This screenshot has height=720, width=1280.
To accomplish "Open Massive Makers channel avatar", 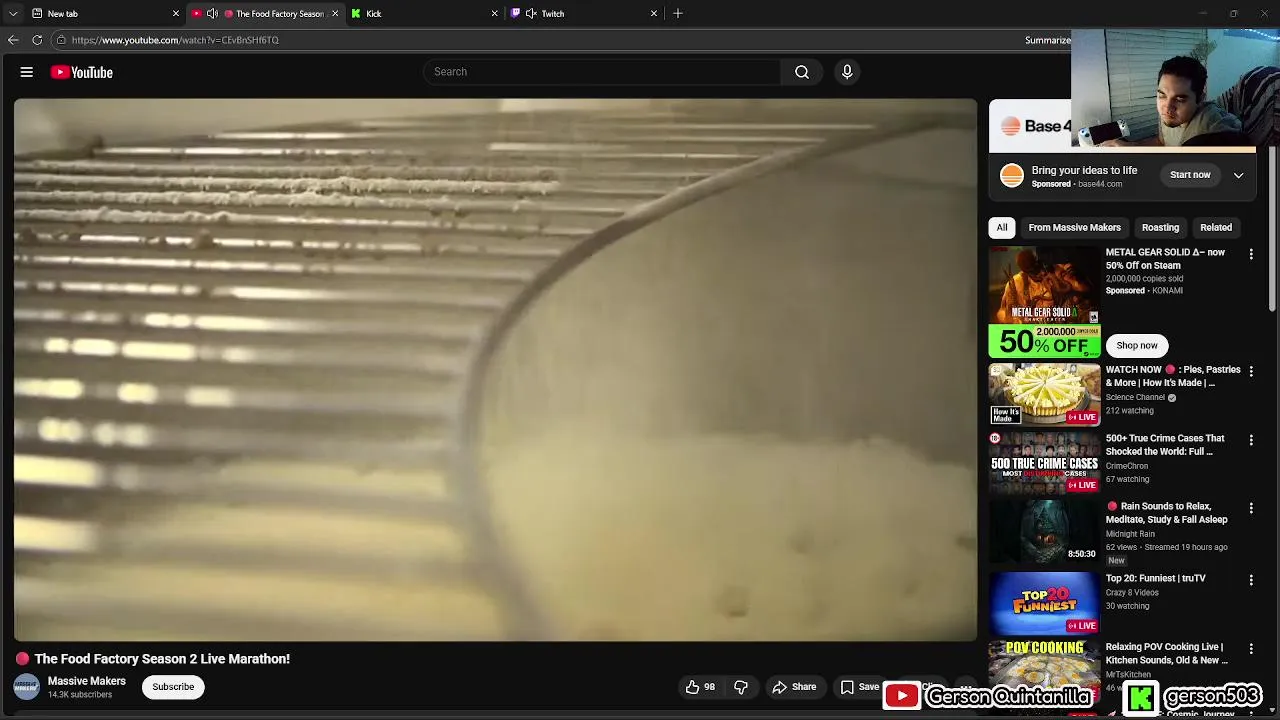I will pyautogui.click(x=26, y=687).
